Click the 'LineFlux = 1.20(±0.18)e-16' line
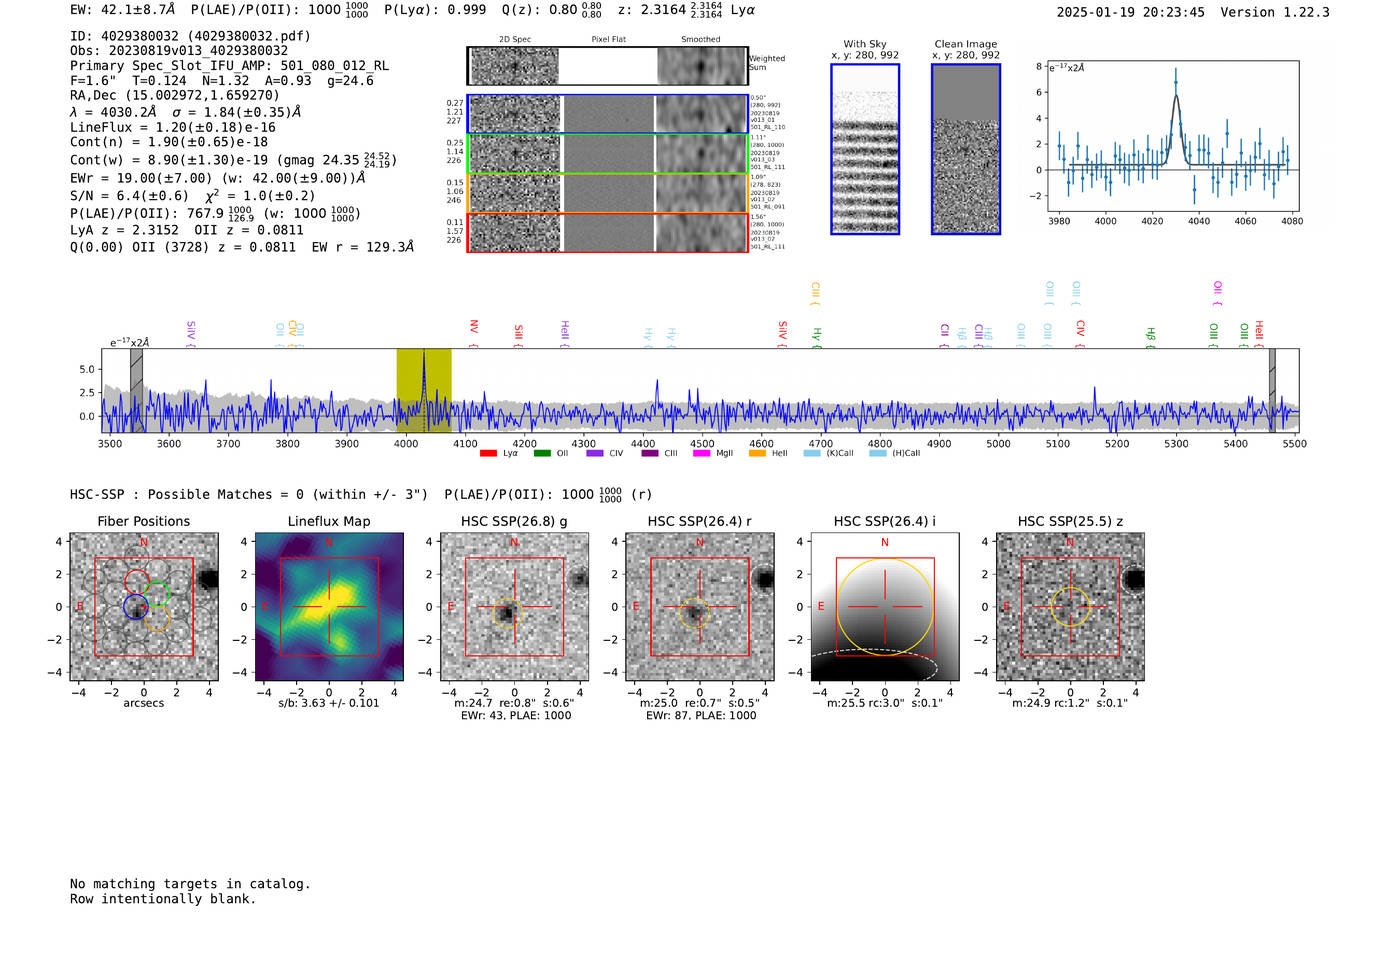This screenshot has height=953, width=1400. click(x=173, y=128)
